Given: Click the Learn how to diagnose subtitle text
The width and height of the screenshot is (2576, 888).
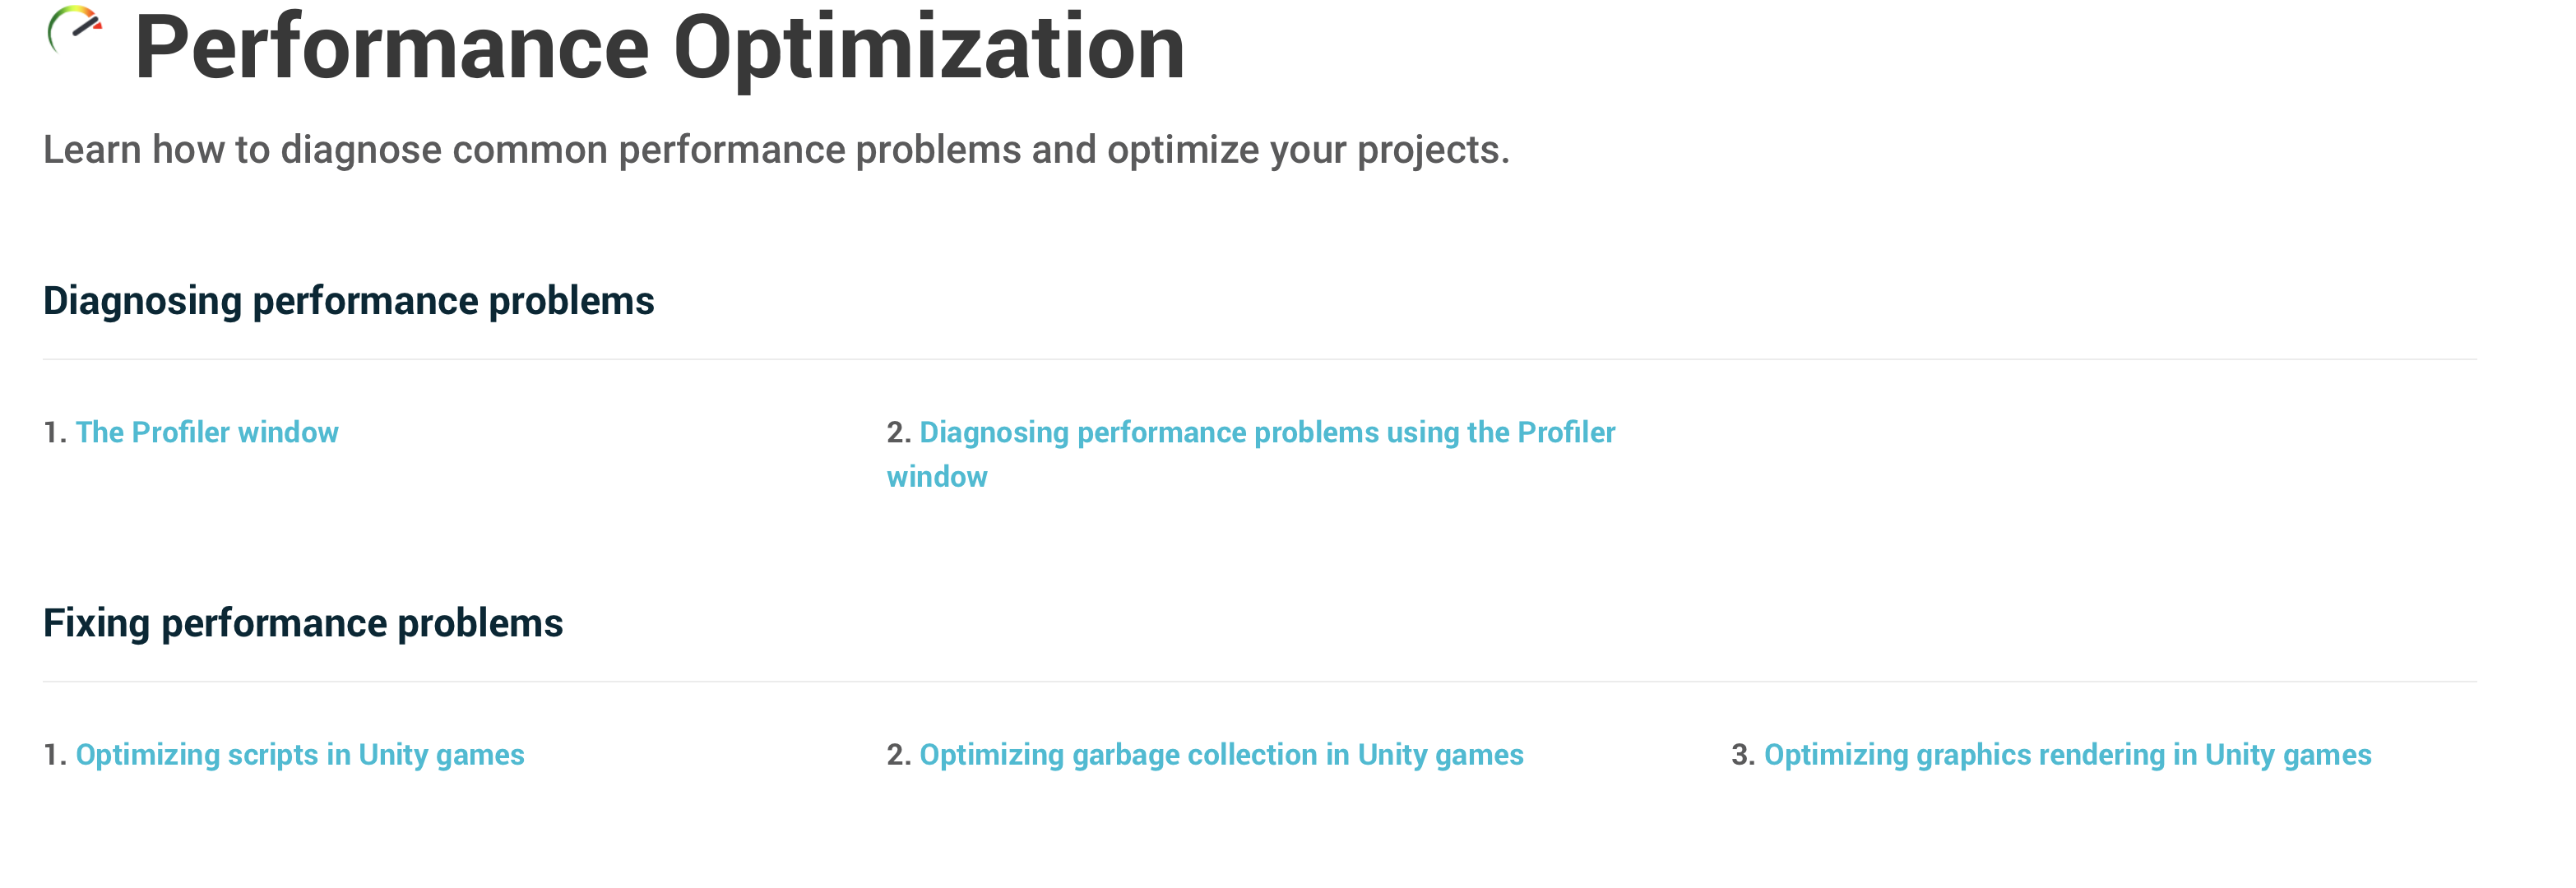Looking at the screenshot, I should click(776, 150).
